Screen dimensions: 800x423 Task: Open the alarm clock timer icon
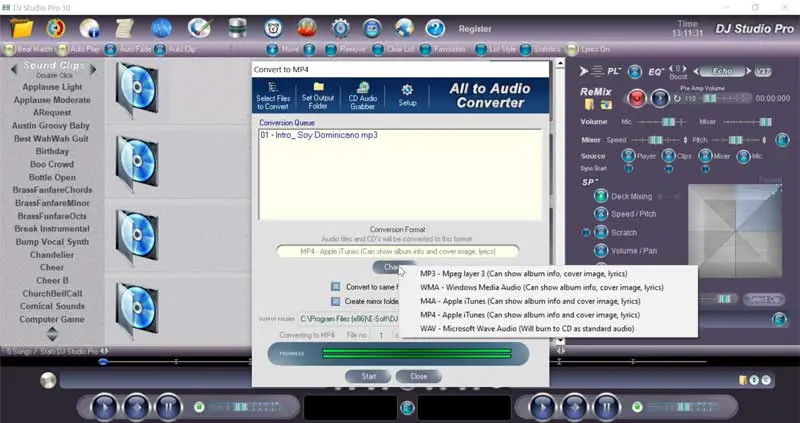273,28
